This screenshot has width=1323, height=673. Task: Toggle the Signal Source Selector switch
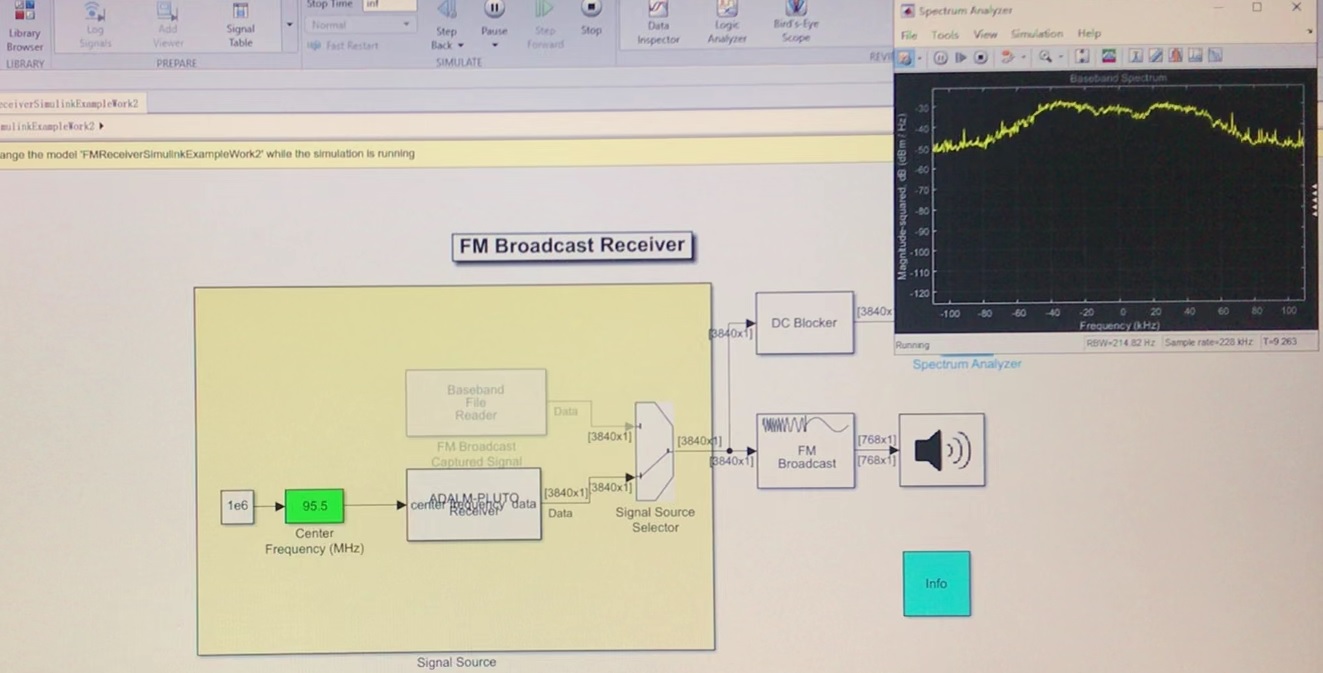pyautogui.click(x=654, y=451)
